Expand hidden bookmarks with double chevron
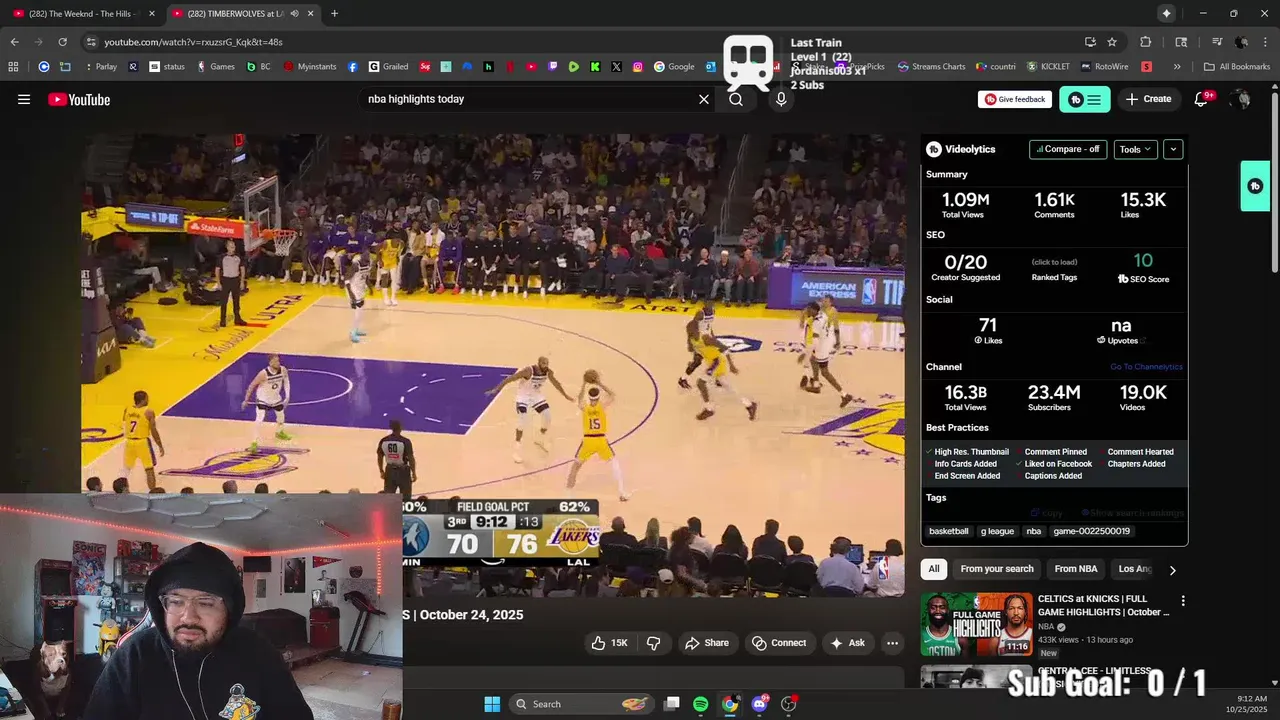The image size is (1280, 720). (x=1177, y=67)
